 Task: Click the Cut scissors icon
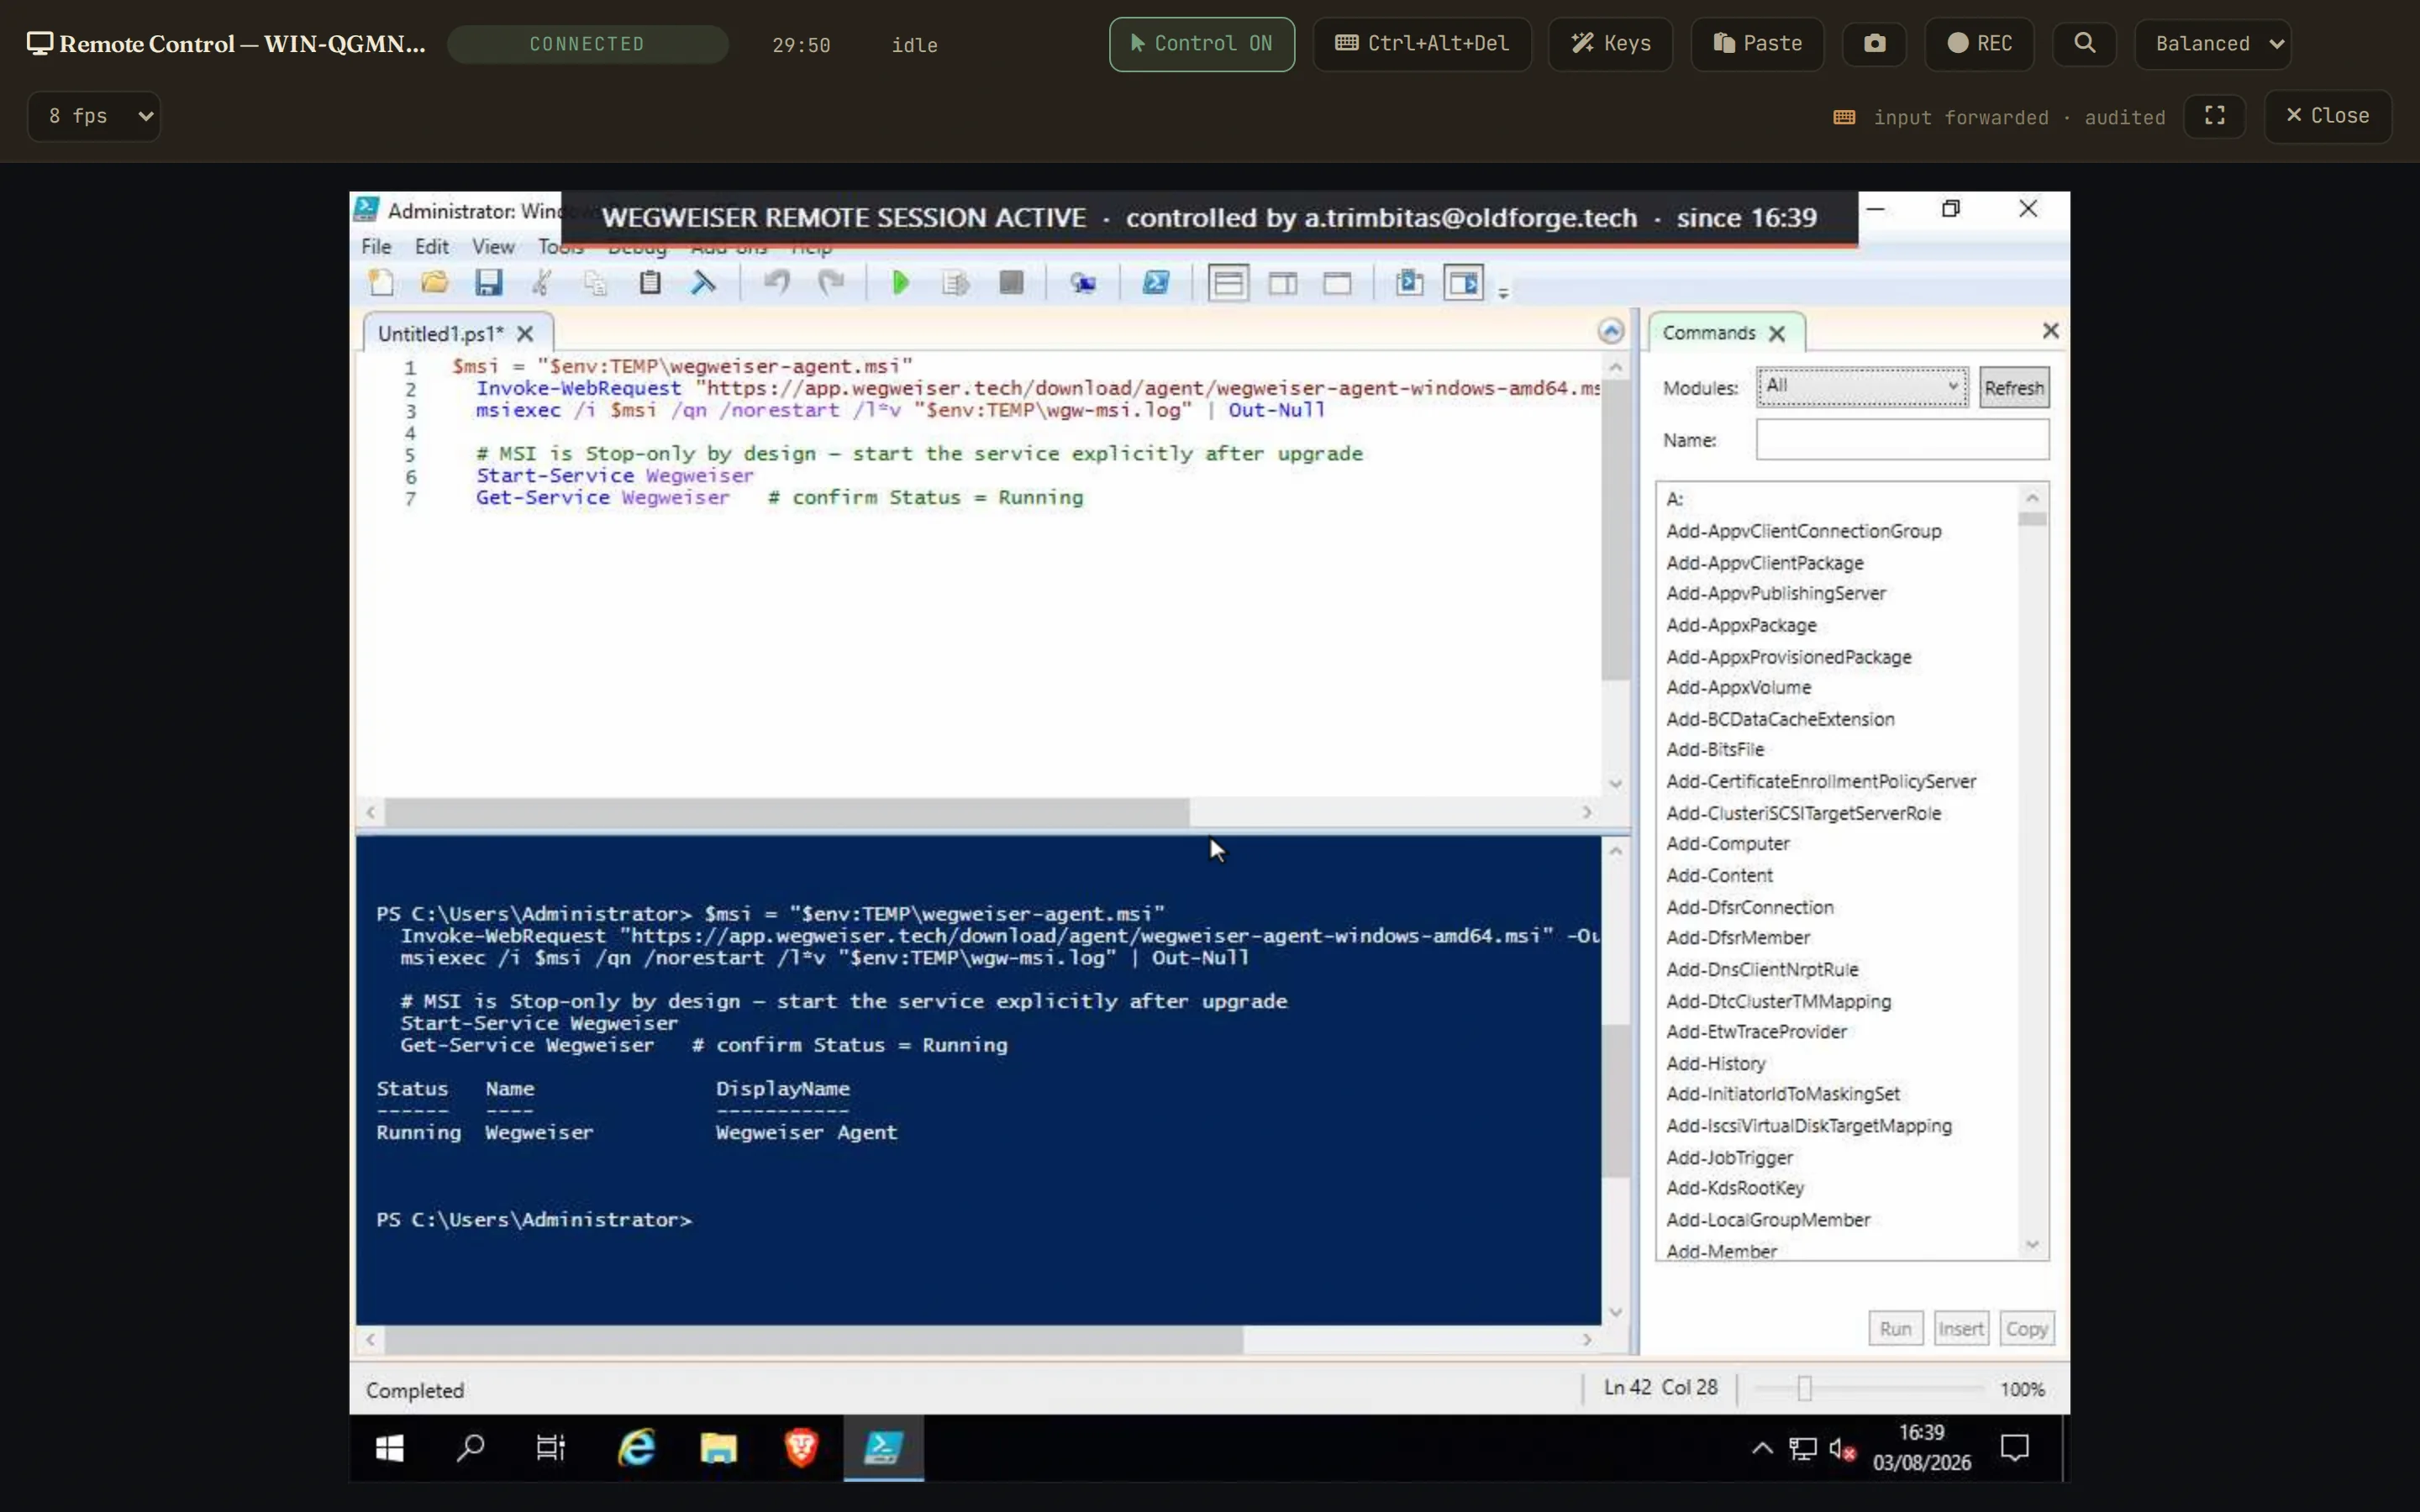tap(542, 283)
